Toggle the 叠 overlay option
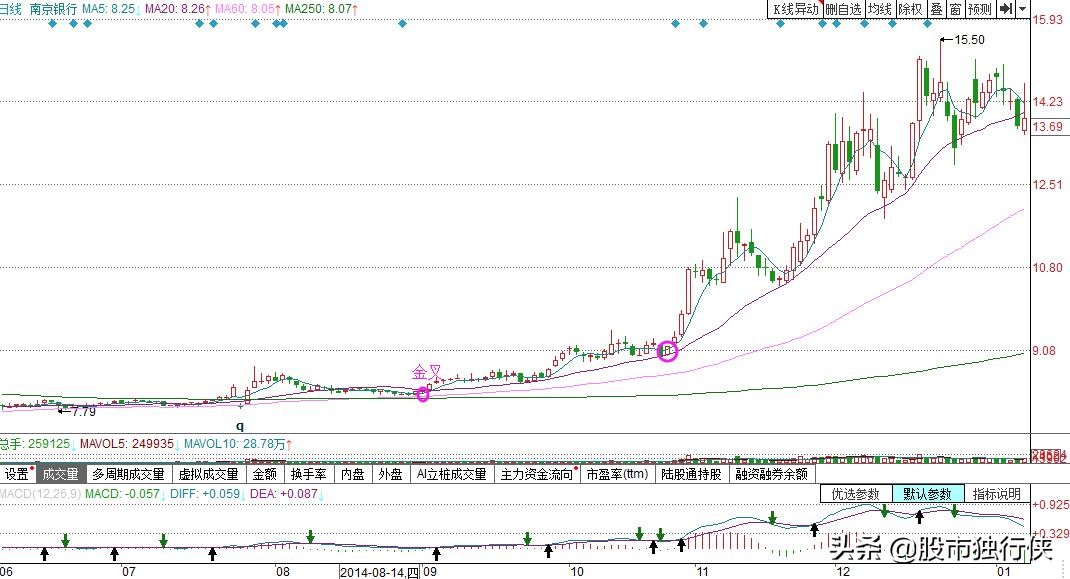1070x579 pixels. [x=936, y=9]
